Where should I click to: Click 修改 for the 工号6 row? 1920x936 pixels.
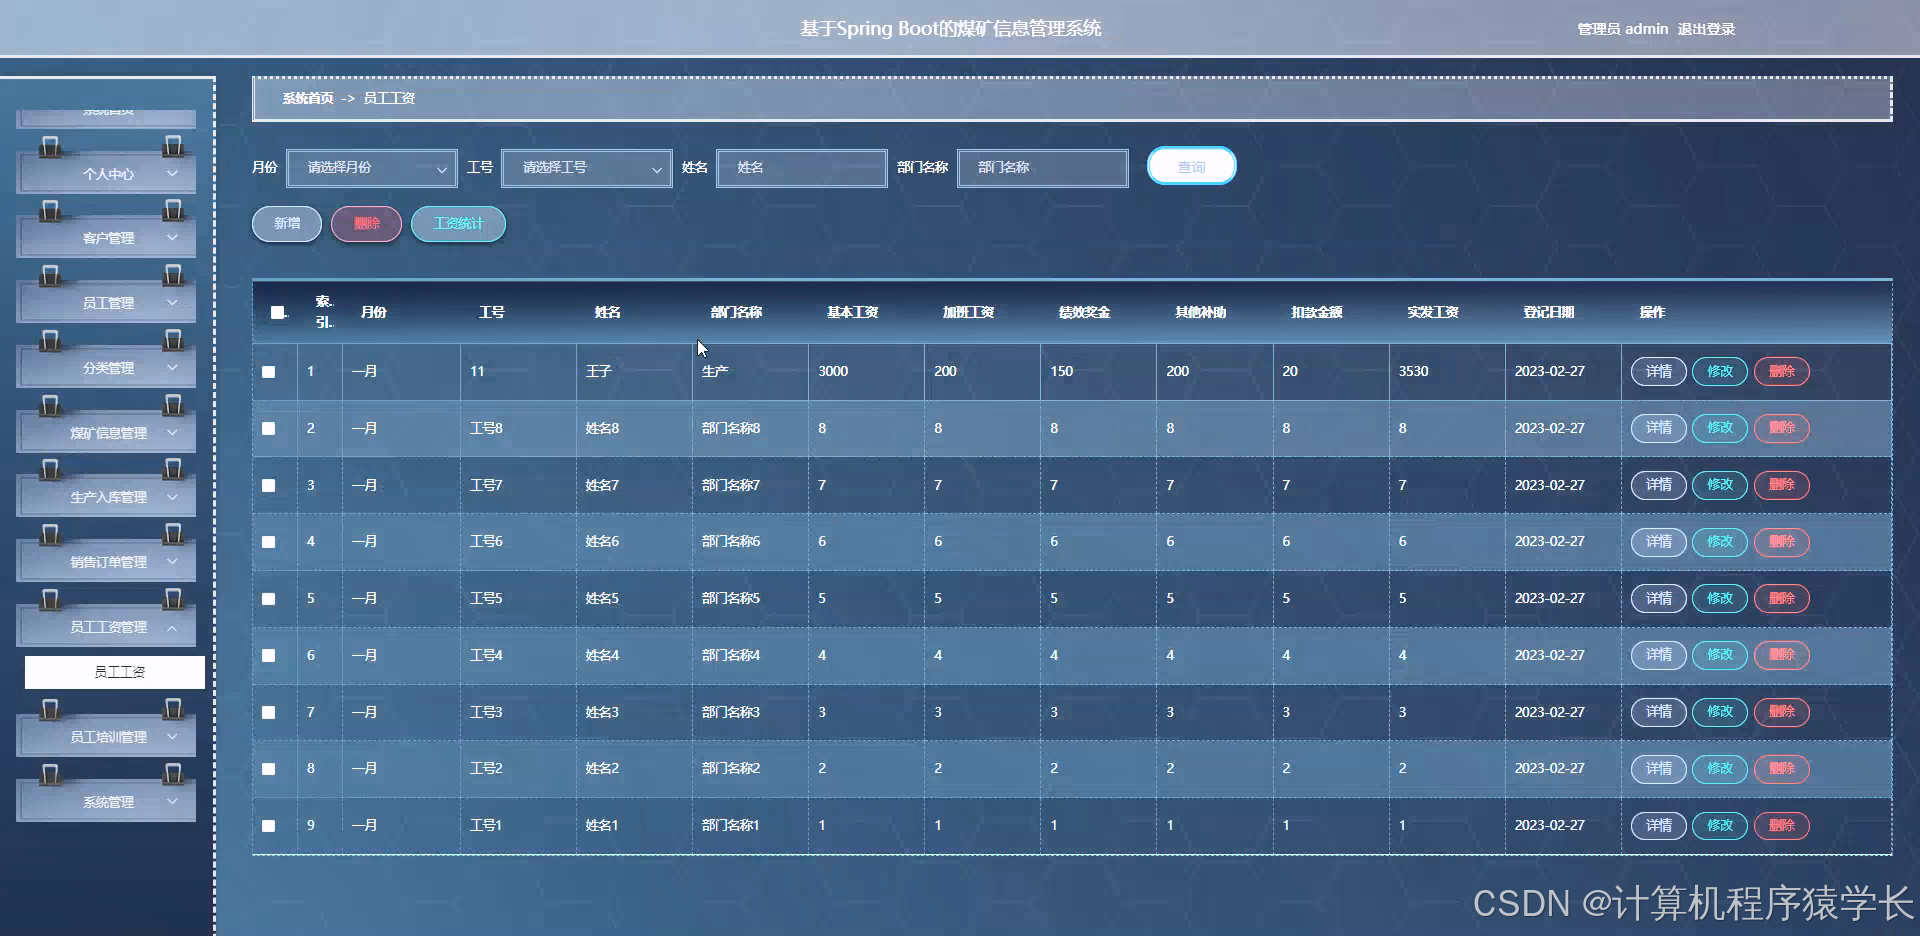(x=1720, y=542)
